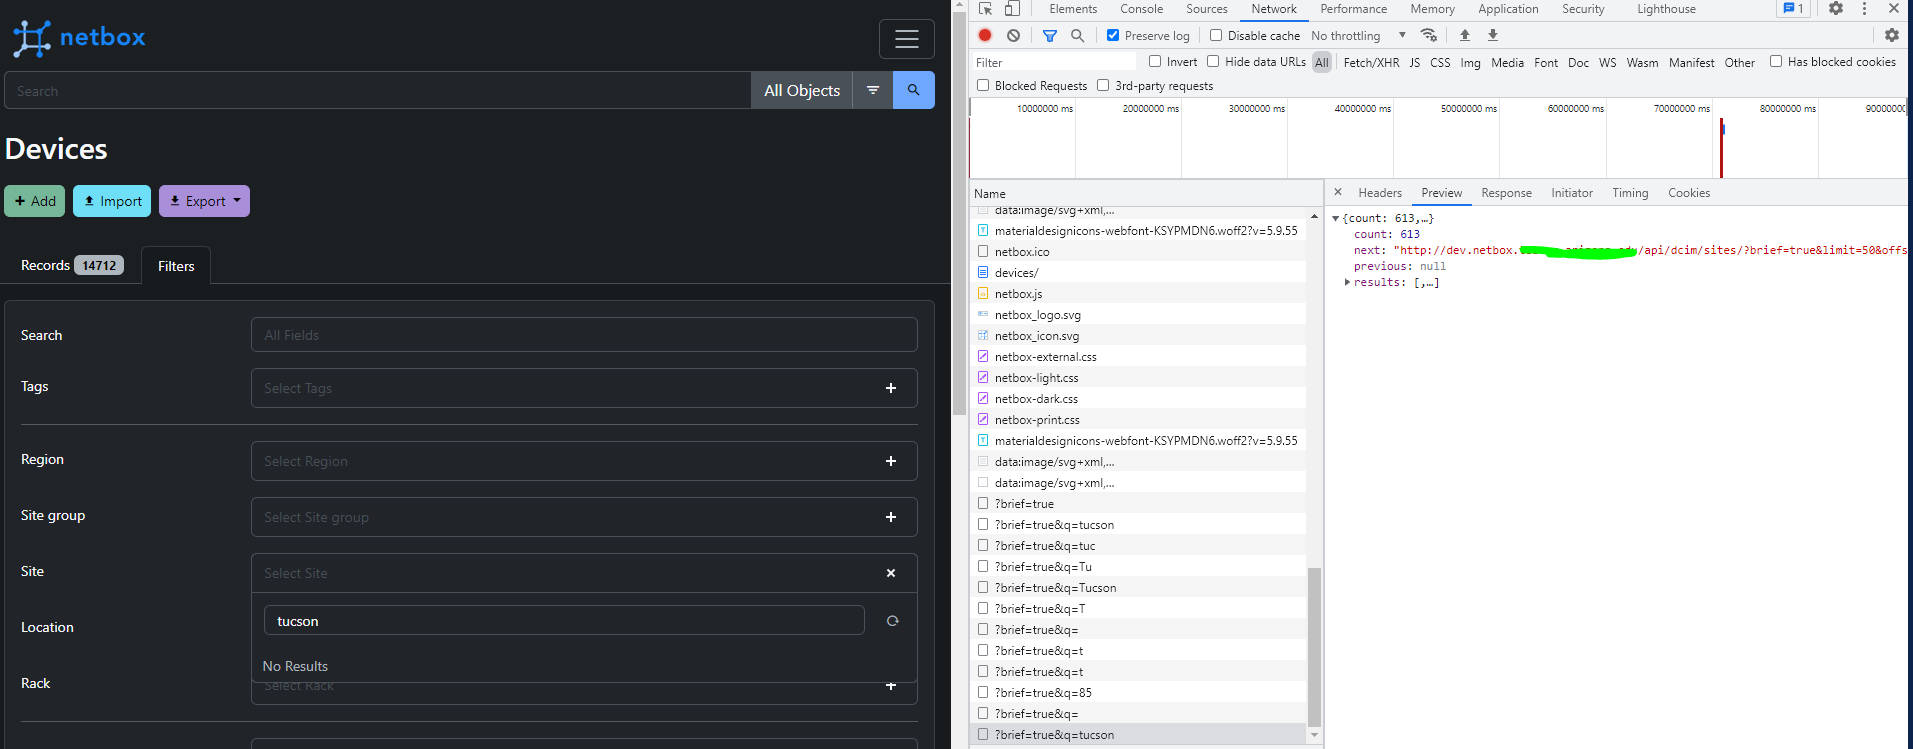This screenshot has height=749, width=1913.
Task: Click the request list scrollbar thumb
Action: pos(1314,647)
